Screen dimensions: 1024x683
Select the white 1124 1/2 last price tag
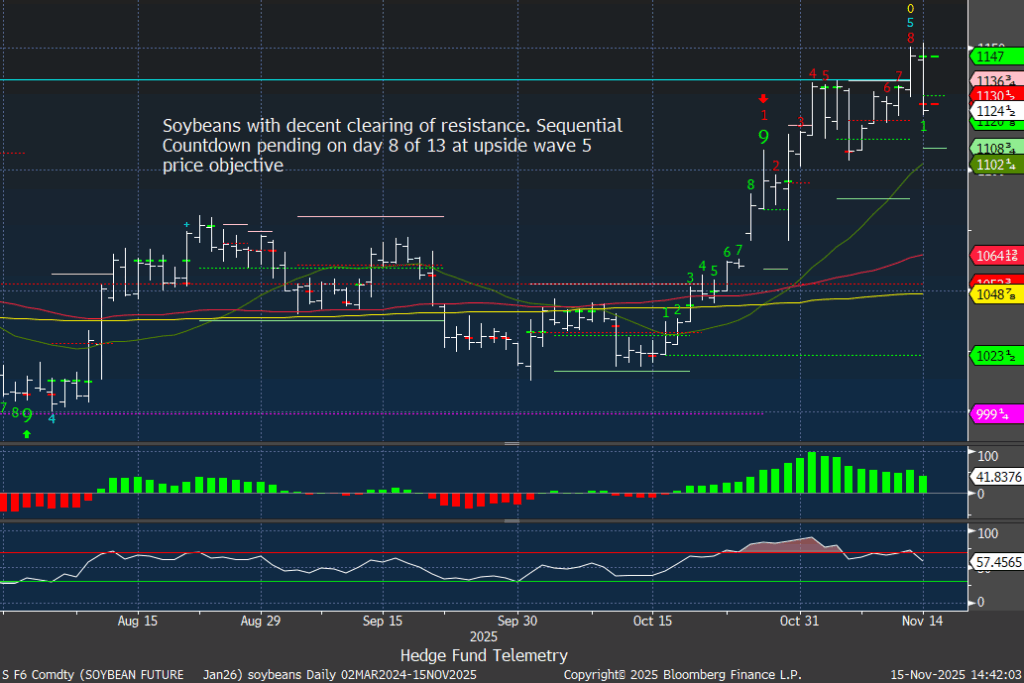(x=995, y=110)
